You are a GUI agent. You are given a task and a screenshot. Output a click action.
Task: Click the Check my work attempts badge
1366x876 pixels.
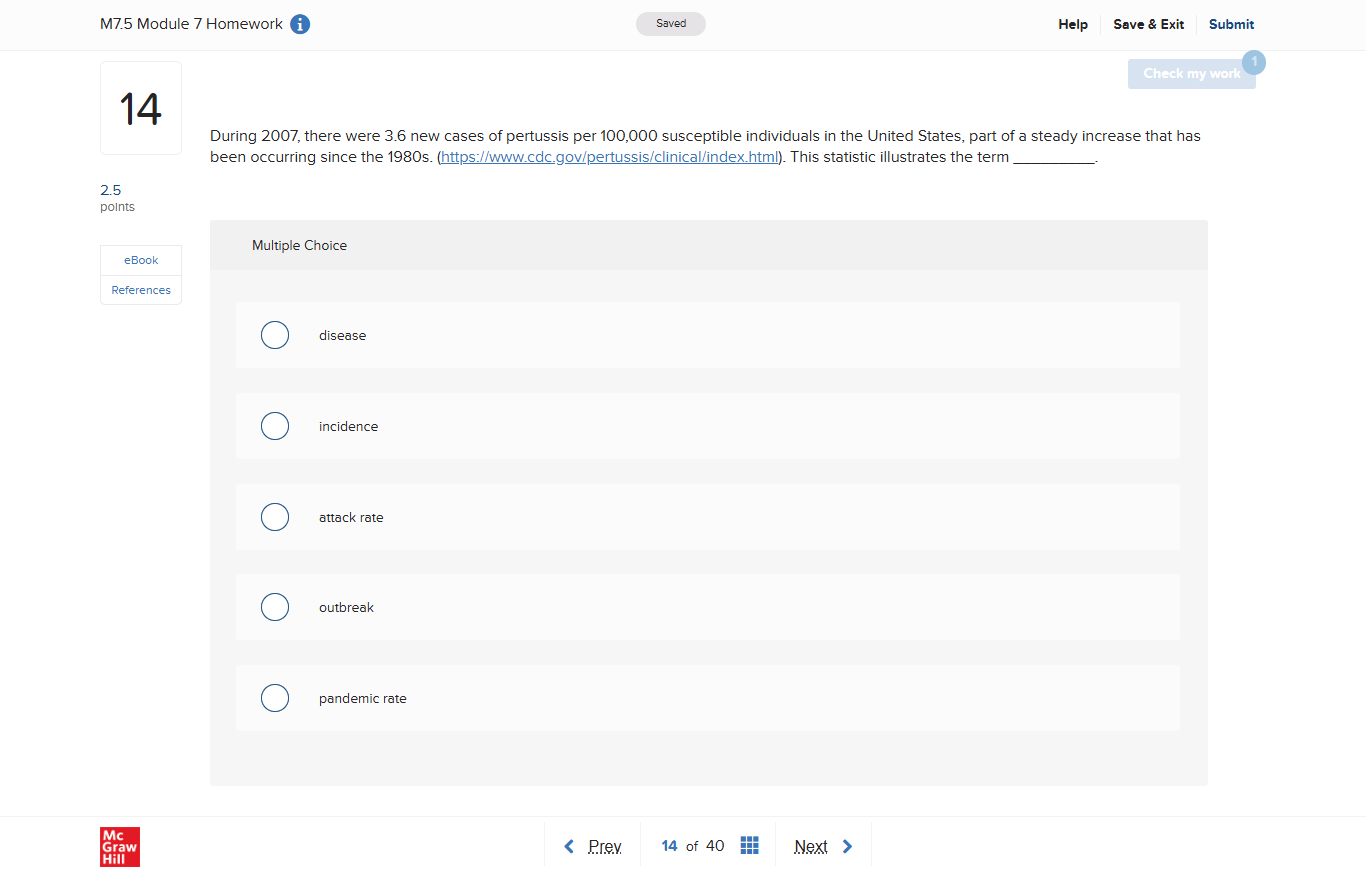pyautogui.click(x=1254, y=62)
